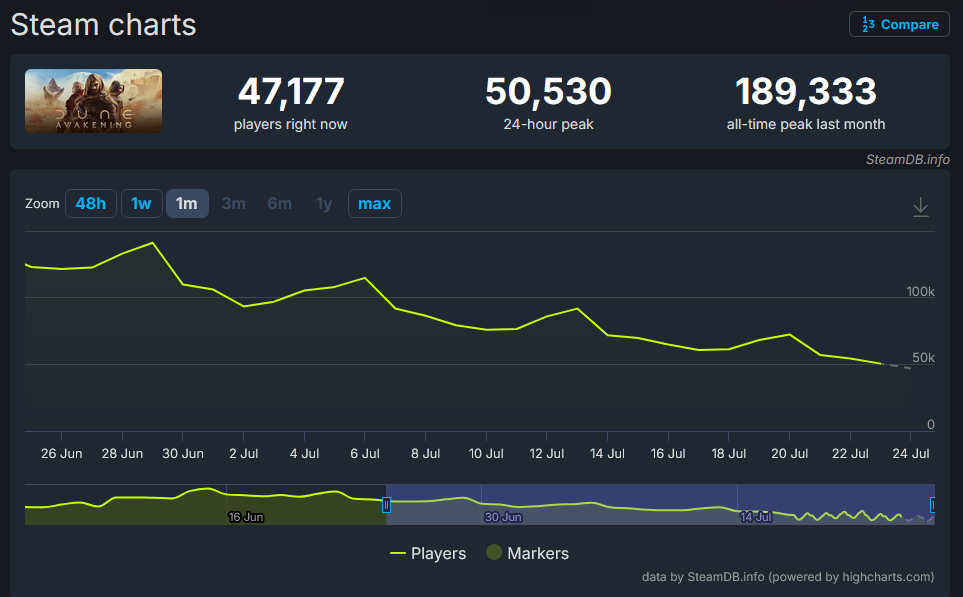Choose the 3m zoom option

(233, 203)
